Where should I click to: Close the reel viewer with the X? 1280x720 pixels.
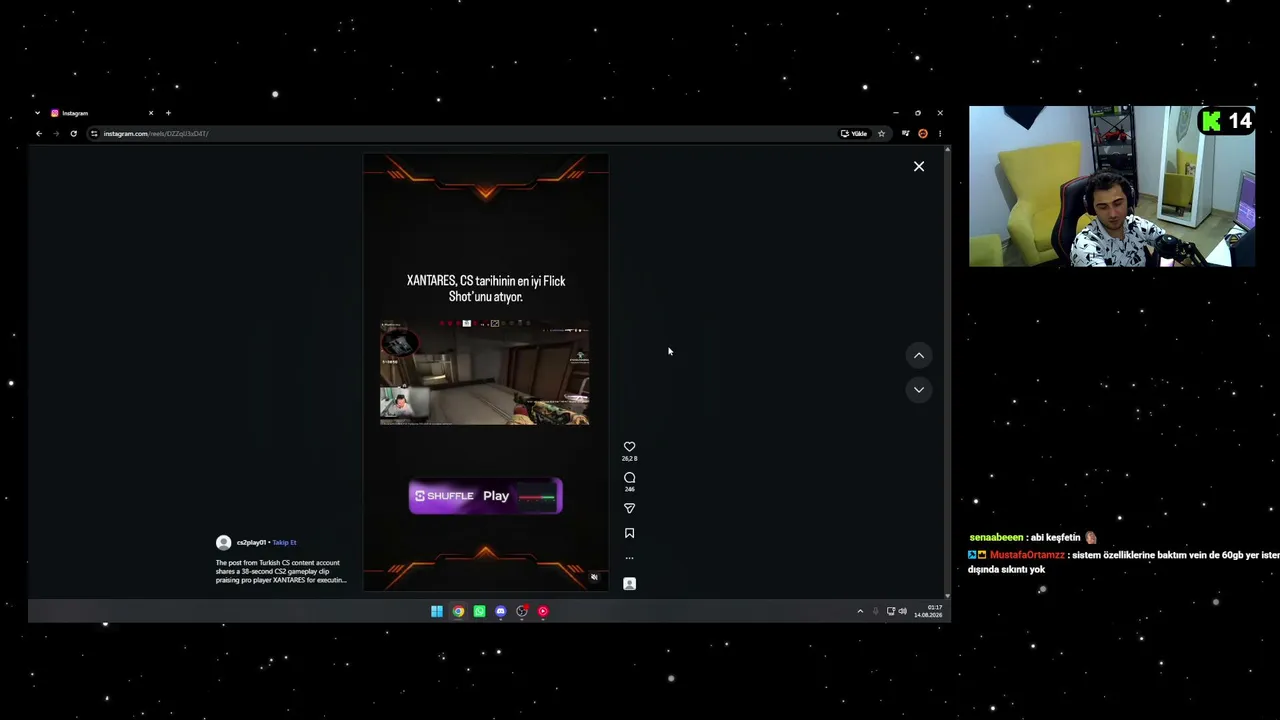coord(919,166)
